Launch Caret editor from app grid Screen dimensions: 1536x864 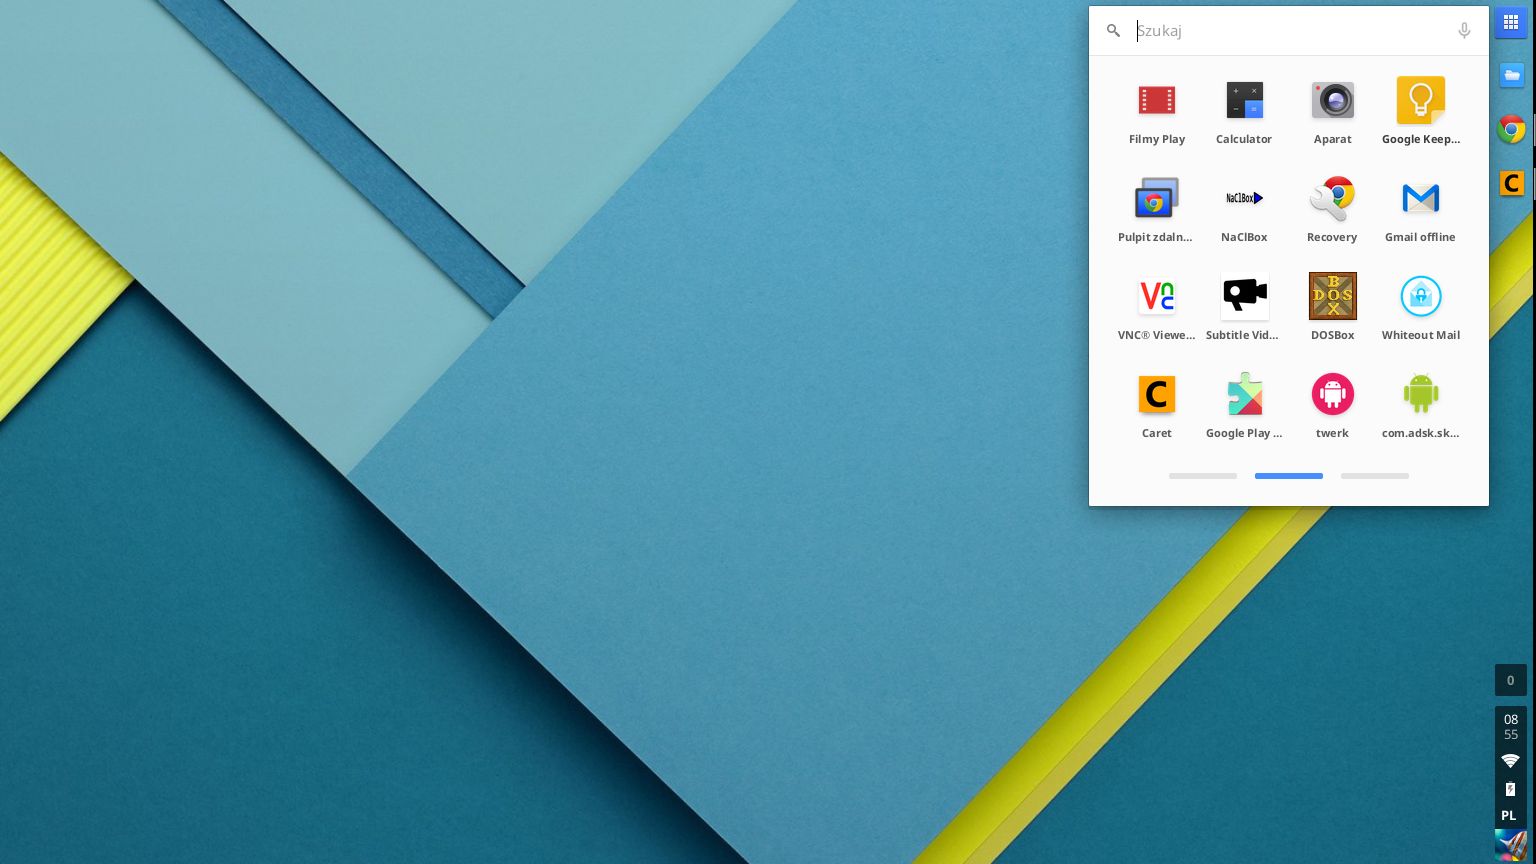click(1157, 395)
